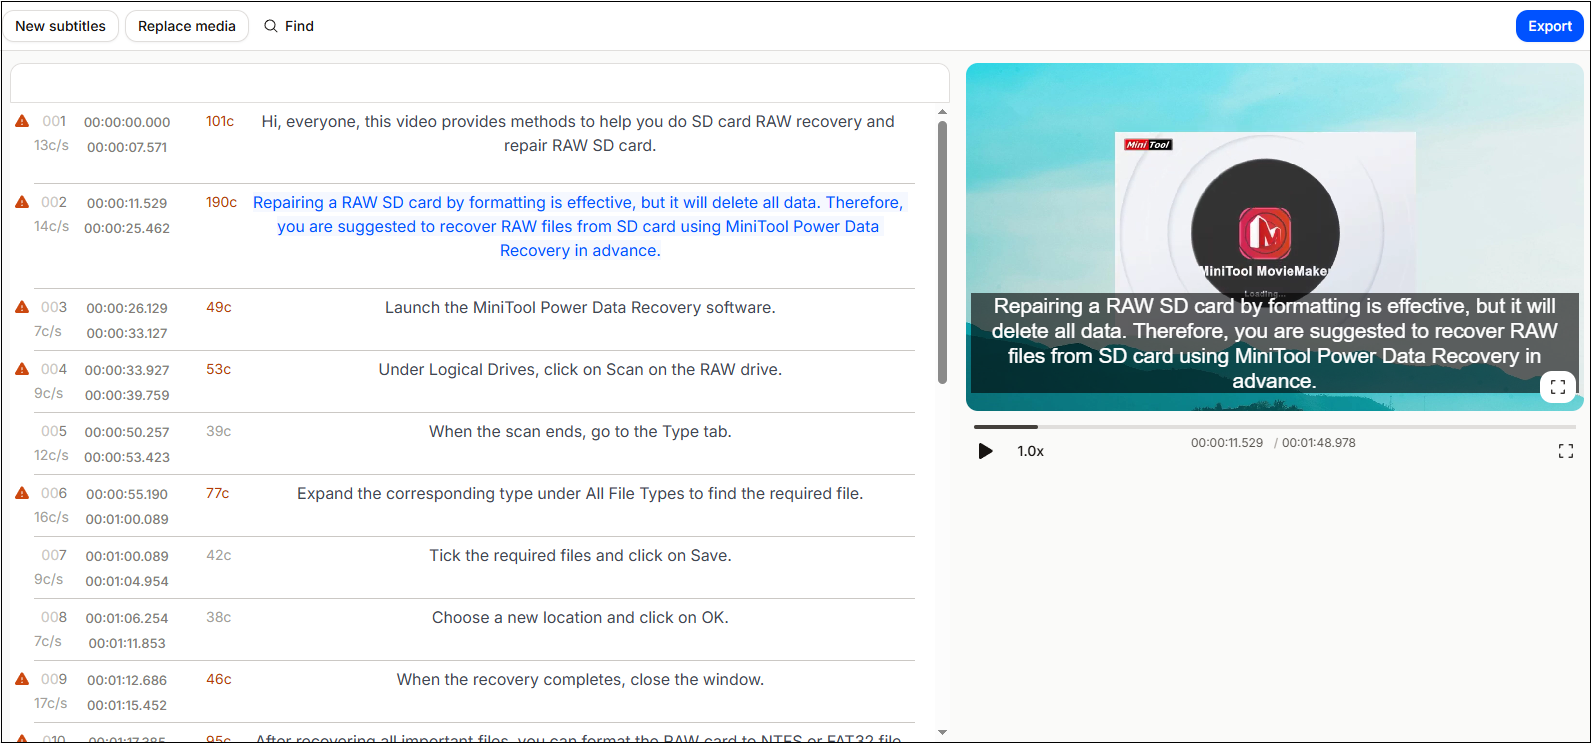Select subtitle 'When the scan ends, go to the Type tab.'
Screen dimensions: 1591x743
coord(580,431)
